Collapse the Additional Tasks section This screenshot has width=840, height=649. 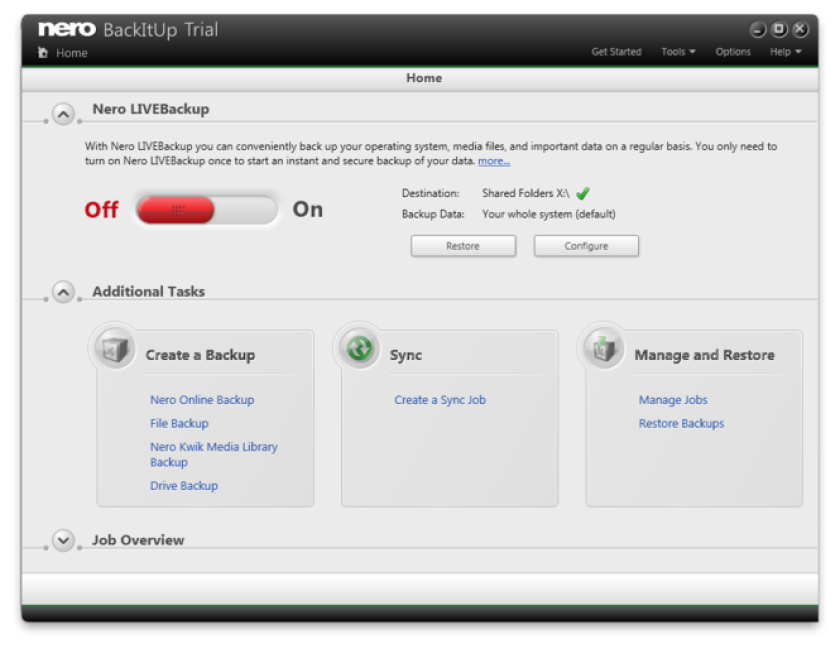(x=63, y=292)
